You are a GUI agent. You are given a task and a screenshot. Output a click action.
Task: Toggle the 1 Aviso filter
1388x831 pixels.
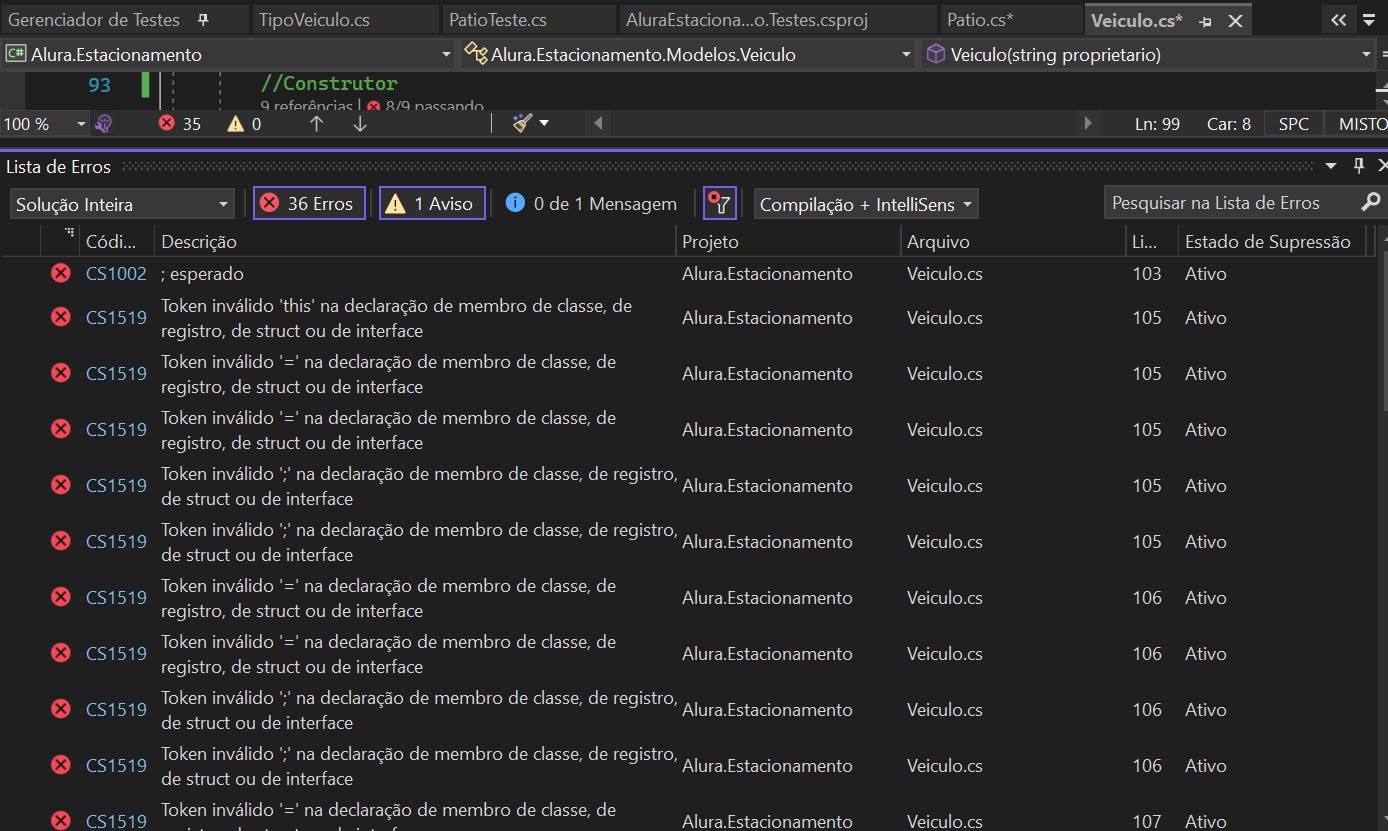click(x=432, y=203)
